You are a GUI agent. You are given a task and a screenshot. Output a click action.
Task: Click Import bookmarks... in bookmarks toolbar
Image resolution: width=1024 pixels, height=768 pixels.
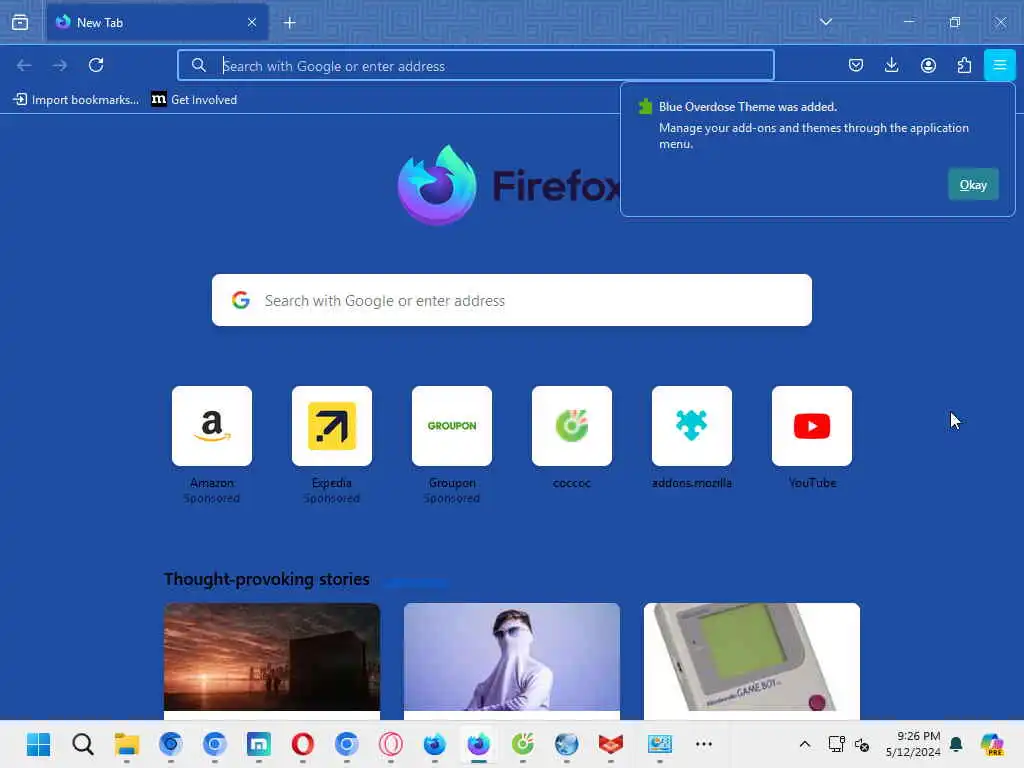pos(76,99)
